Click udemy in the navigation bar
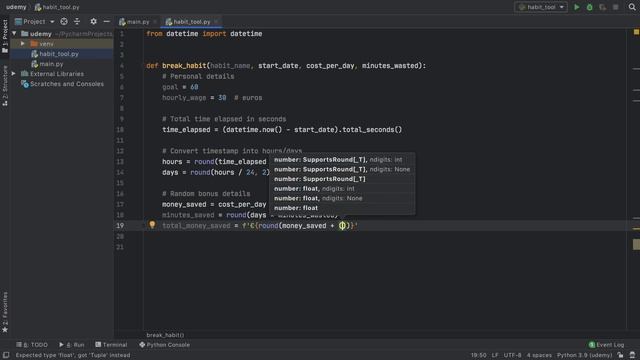Screen dimensions: 640x360 click(x=16, y=7)
